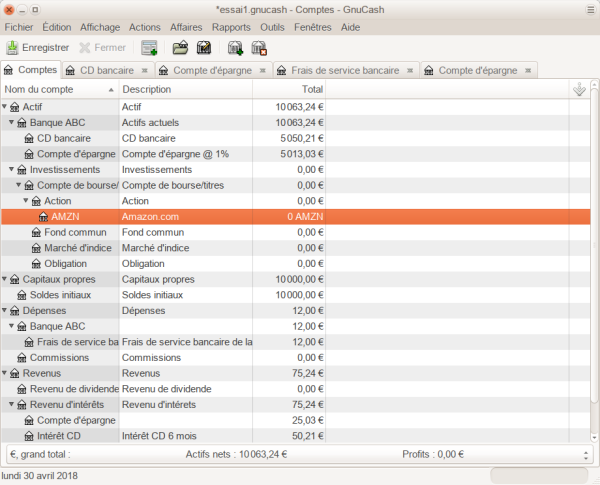The width and height of the screenshot is (600, 485).
Task: Open the Affaires menu
Action: (x=185, y=27)
